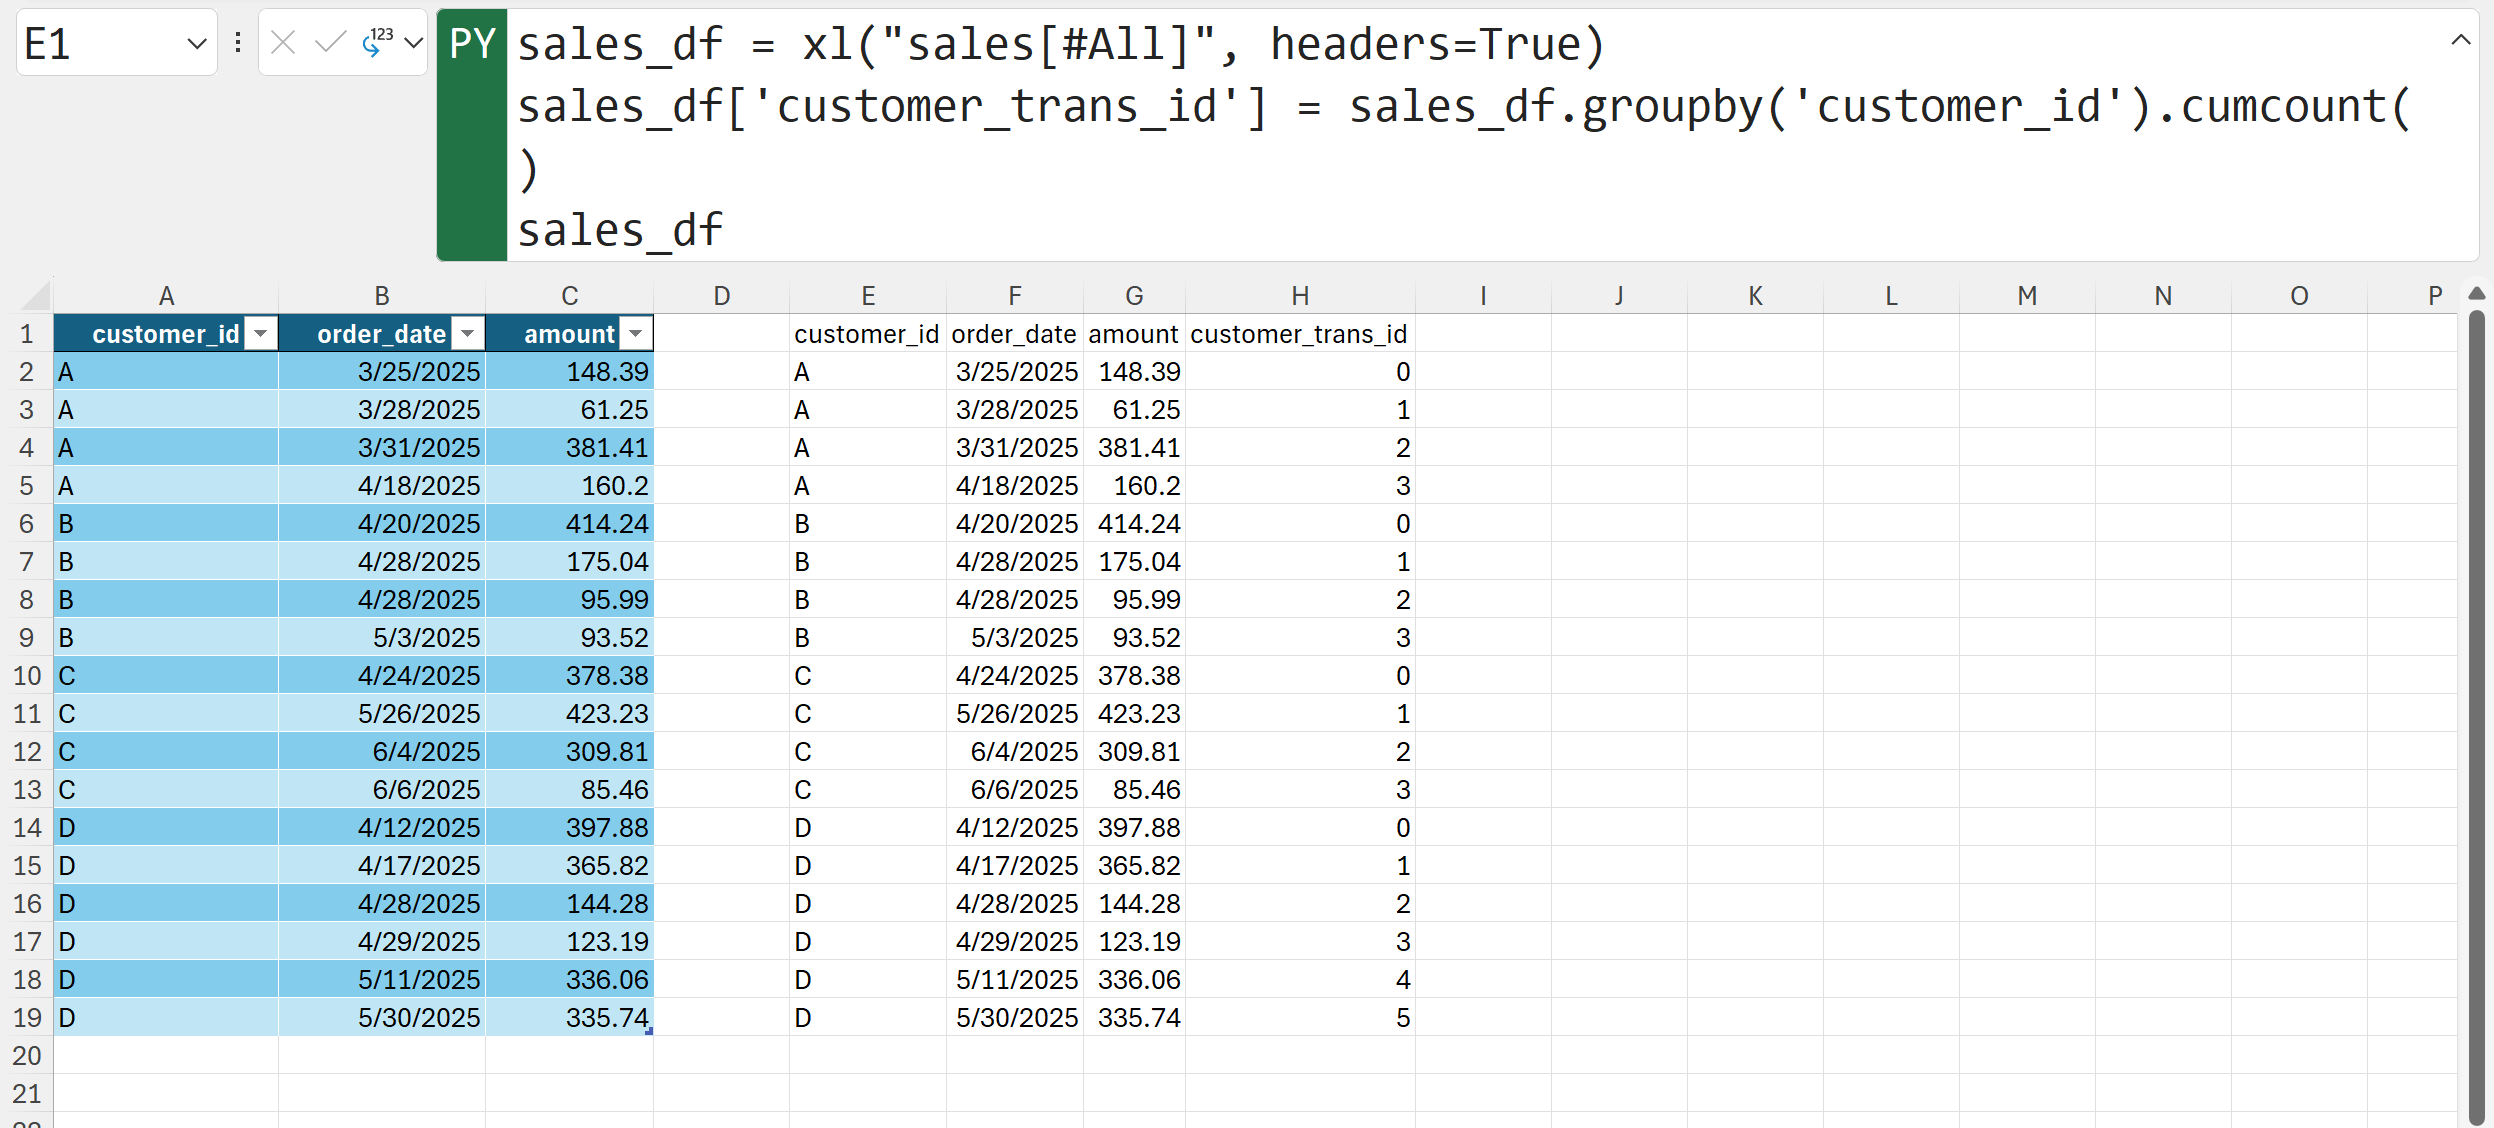Click the select-all corner triangle
This screenshot has height=1128, width=2494.
click(x=36, y=296)
